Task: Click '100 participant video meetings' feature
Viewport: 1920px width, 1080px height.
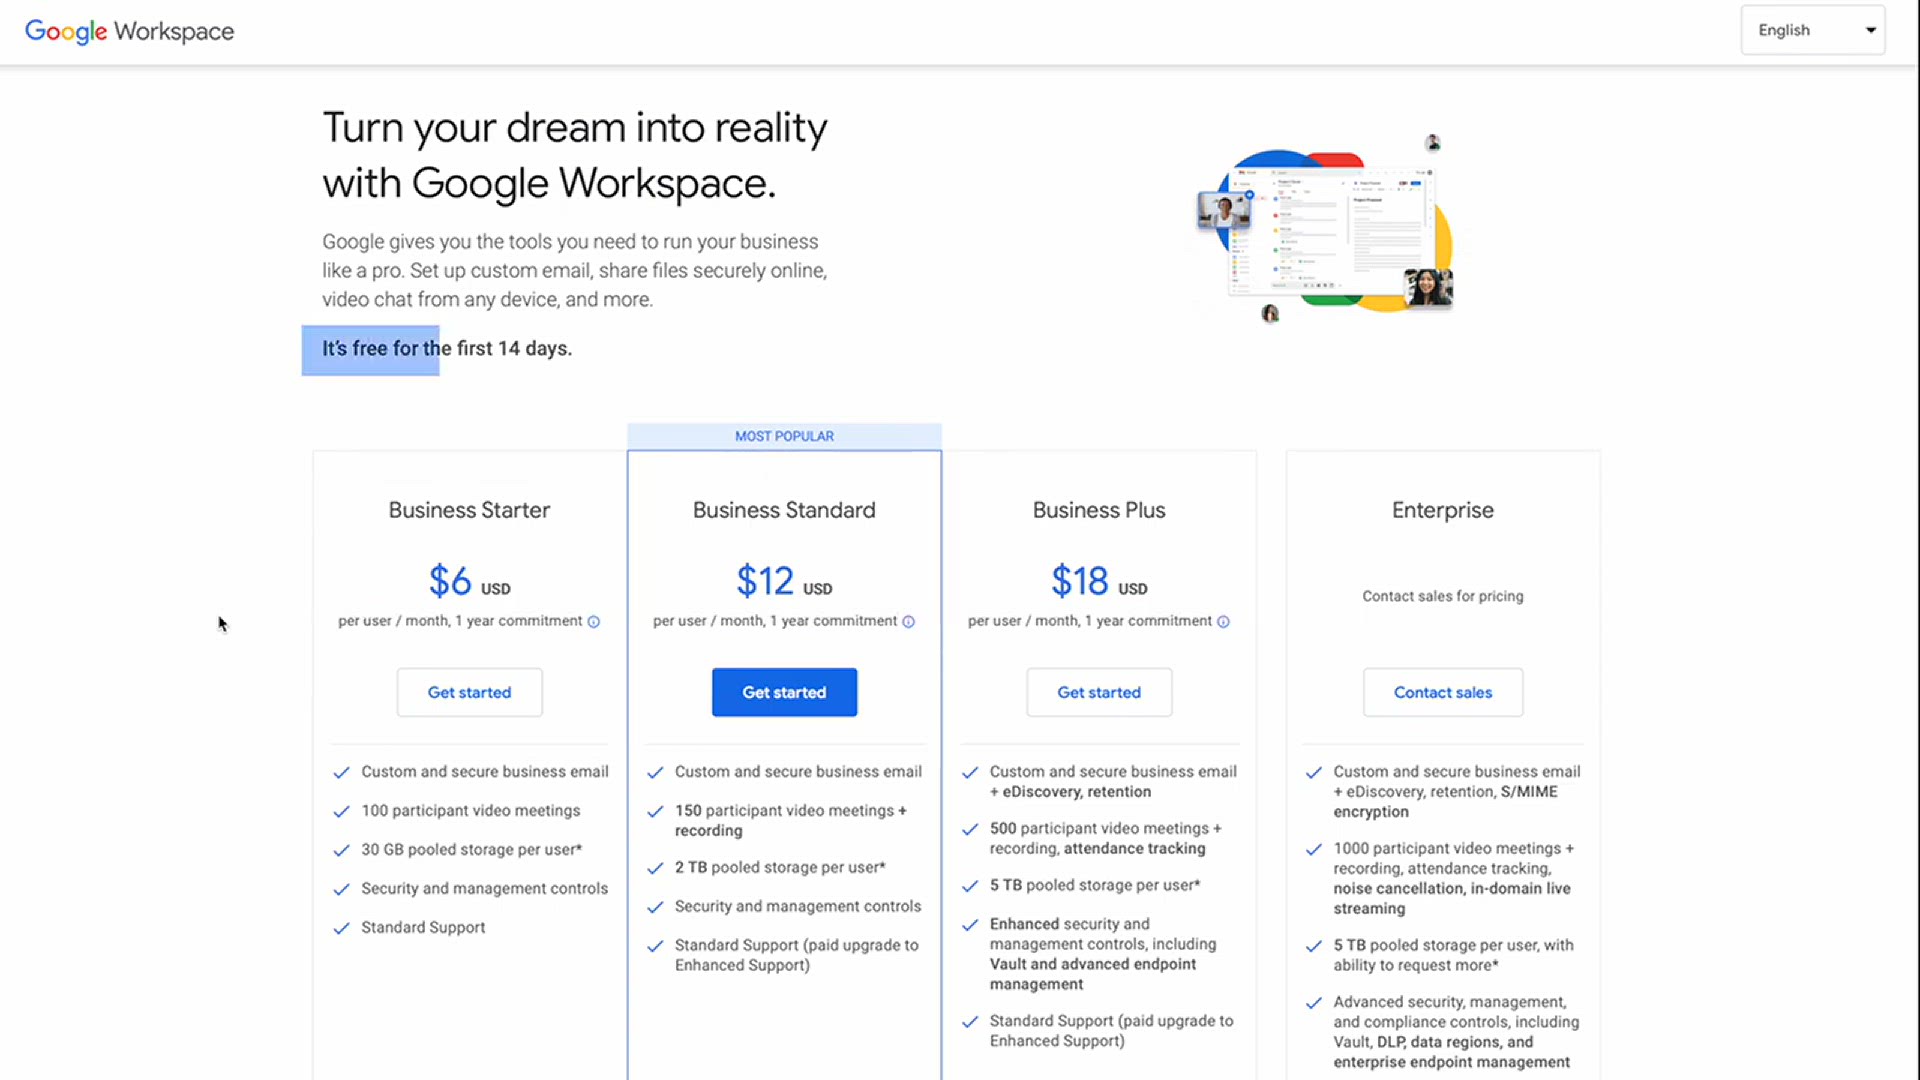Action: (471, 811)
